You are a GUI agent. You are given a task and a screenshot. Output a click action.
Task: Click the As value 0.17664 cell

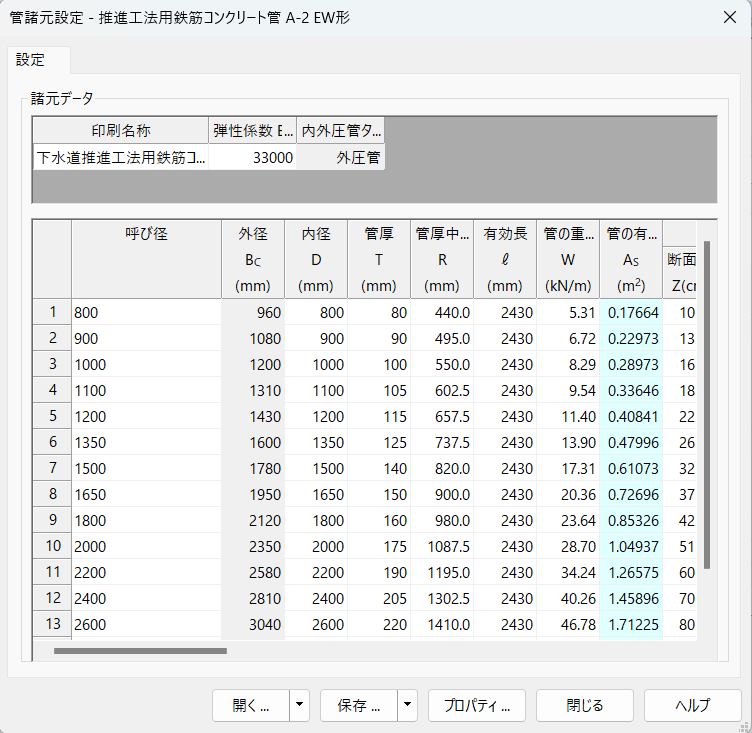(631, 312)
